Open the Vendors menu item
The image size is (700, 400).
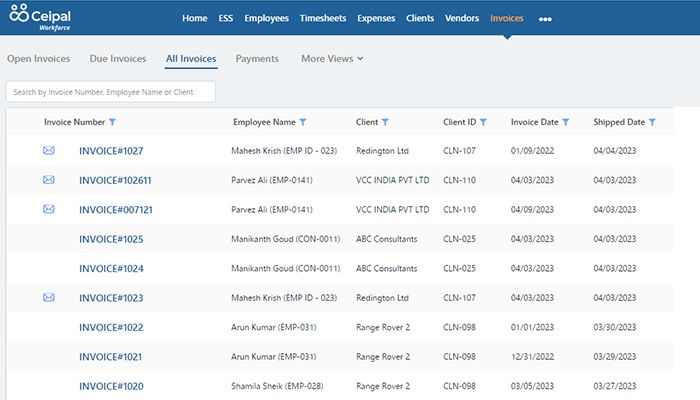pyautogui.click(x=461, y=18)
